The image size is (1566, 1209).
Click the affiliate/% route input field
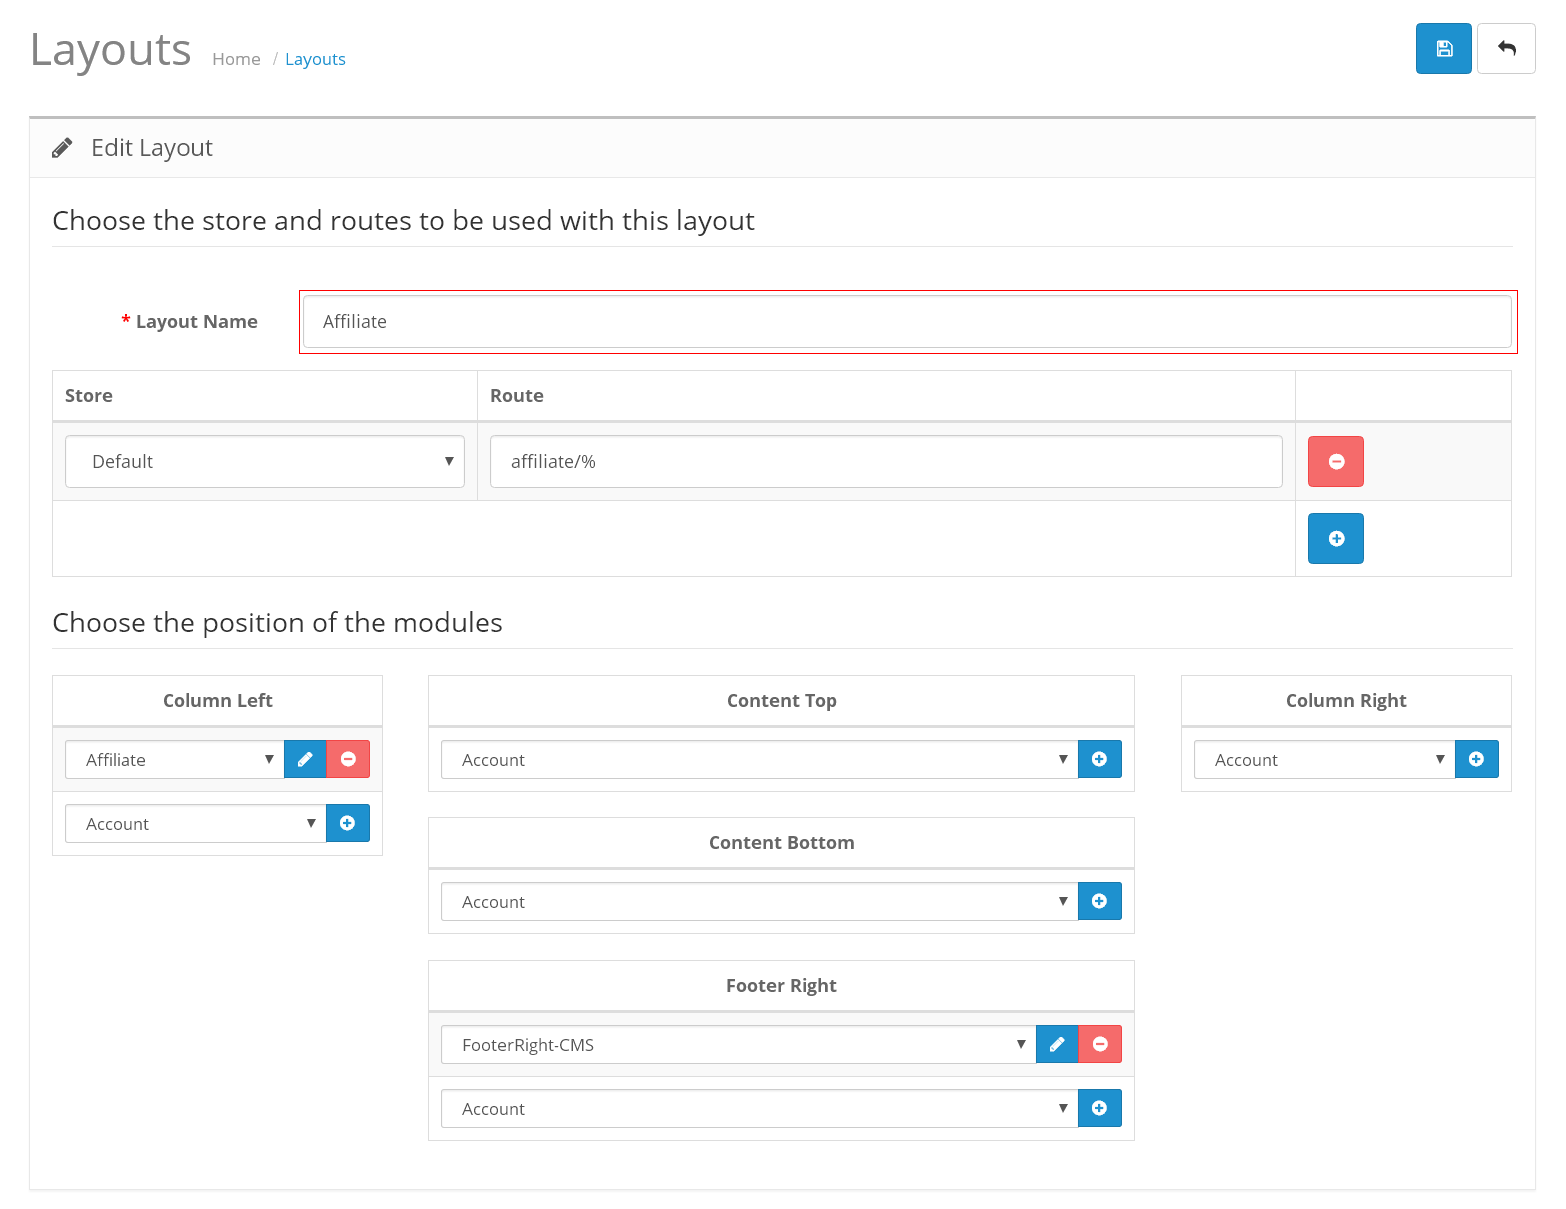tap(886, 462)
